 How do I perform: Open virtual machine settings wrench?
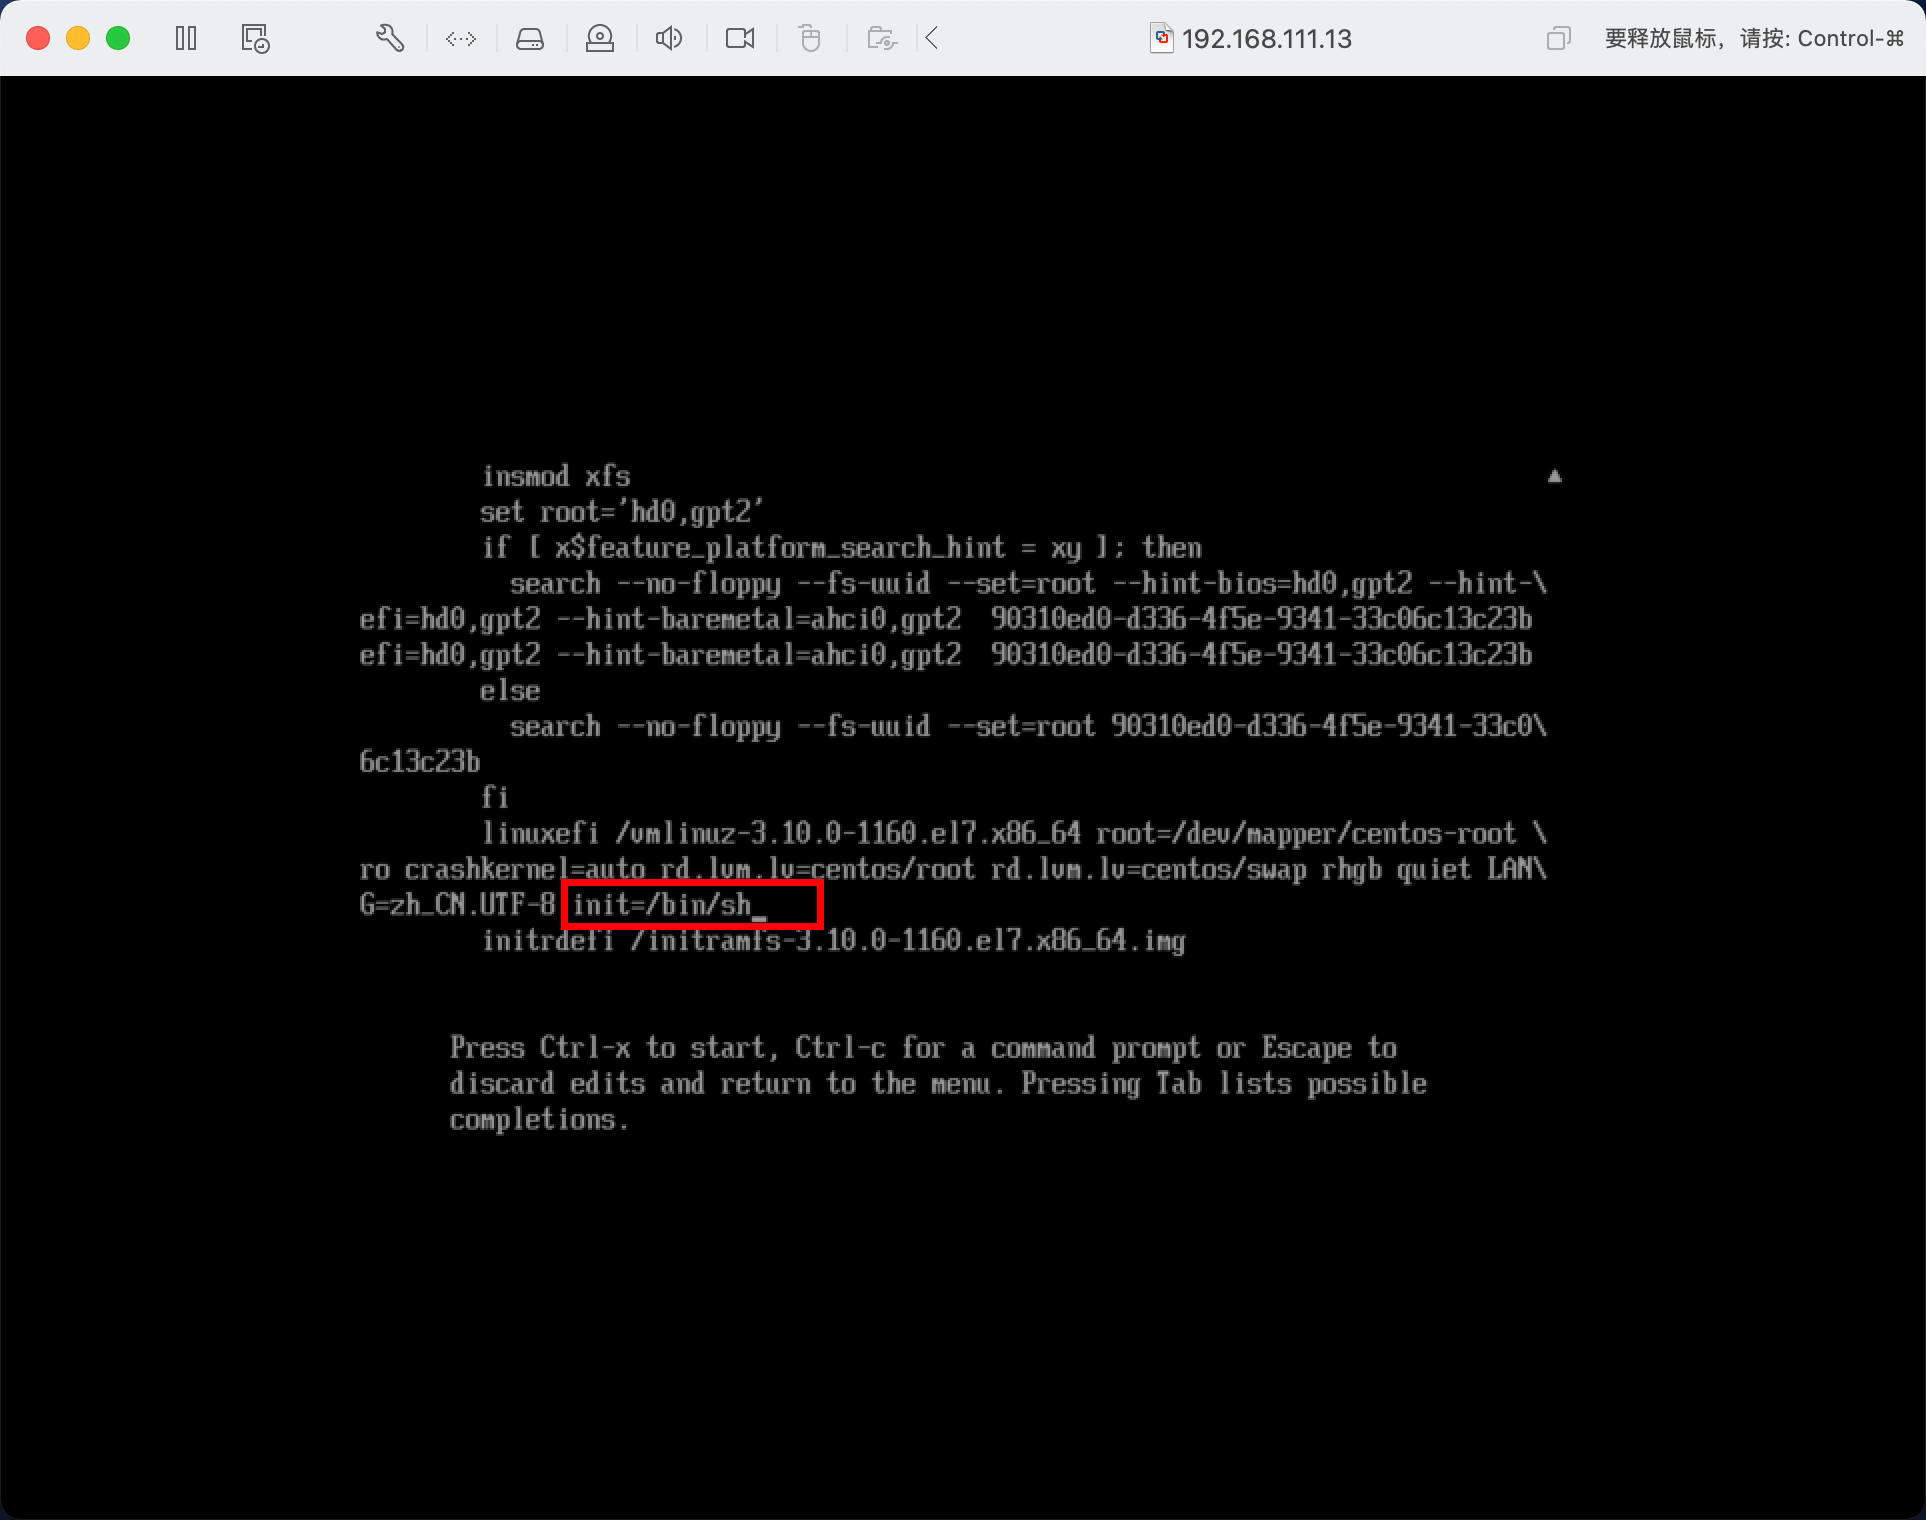pos(390,39)
